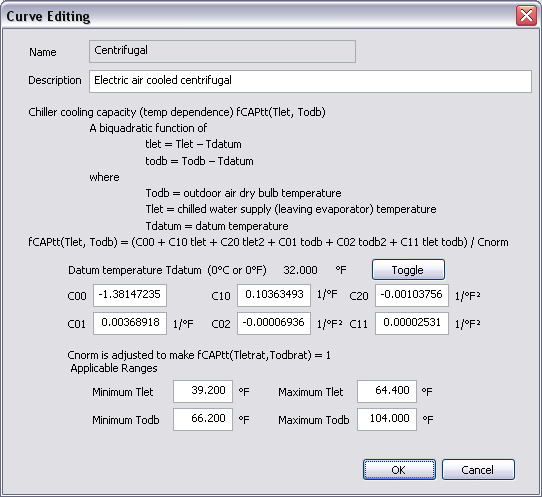Click the fCAPtt biquadratic formula text
This screenshot has height=497, width=542.
tap(268, 242)
